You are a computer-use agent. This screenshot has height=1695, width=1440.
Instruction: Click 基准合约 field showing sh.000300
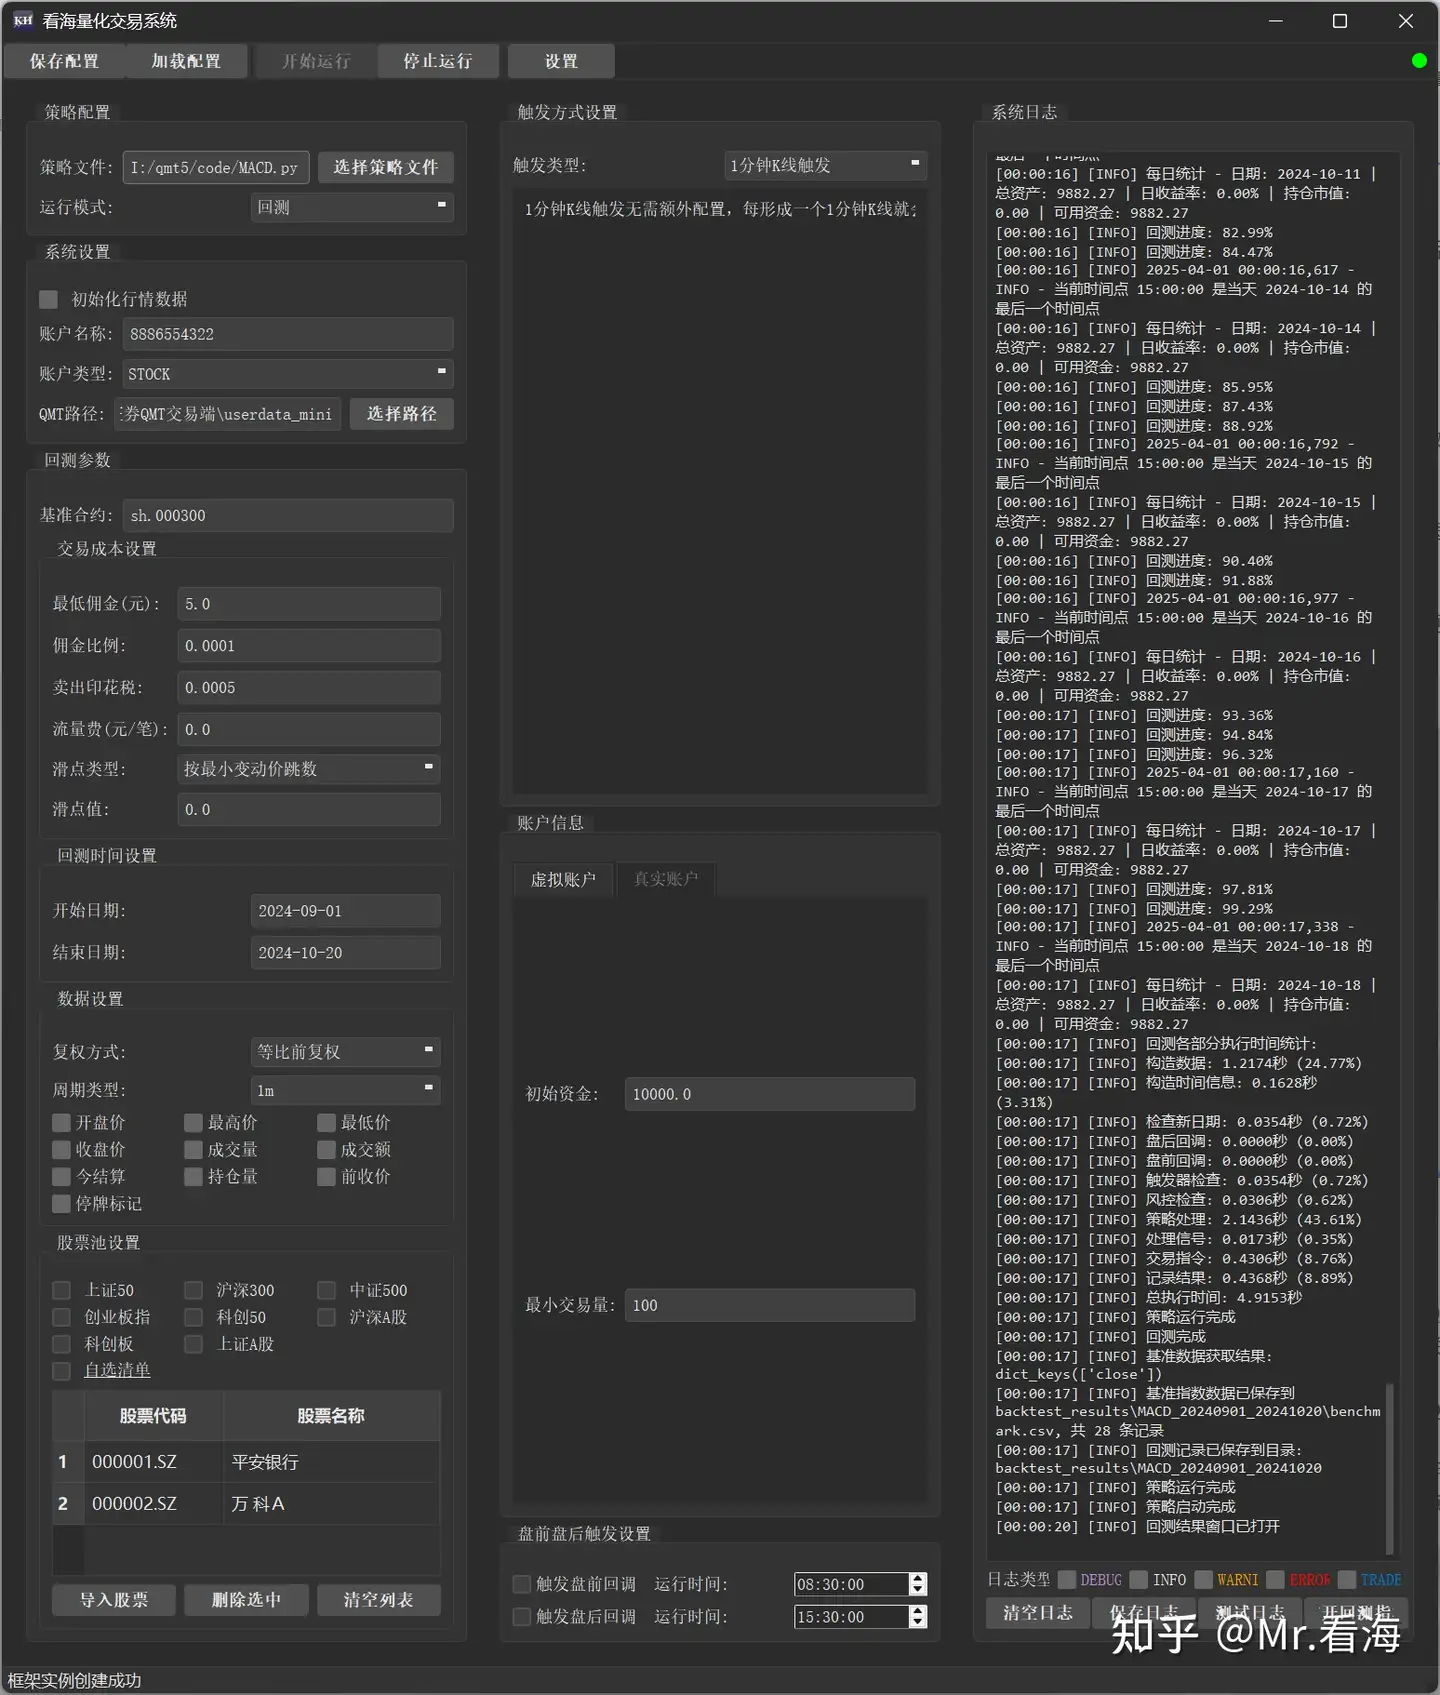[x=288, y=515]
